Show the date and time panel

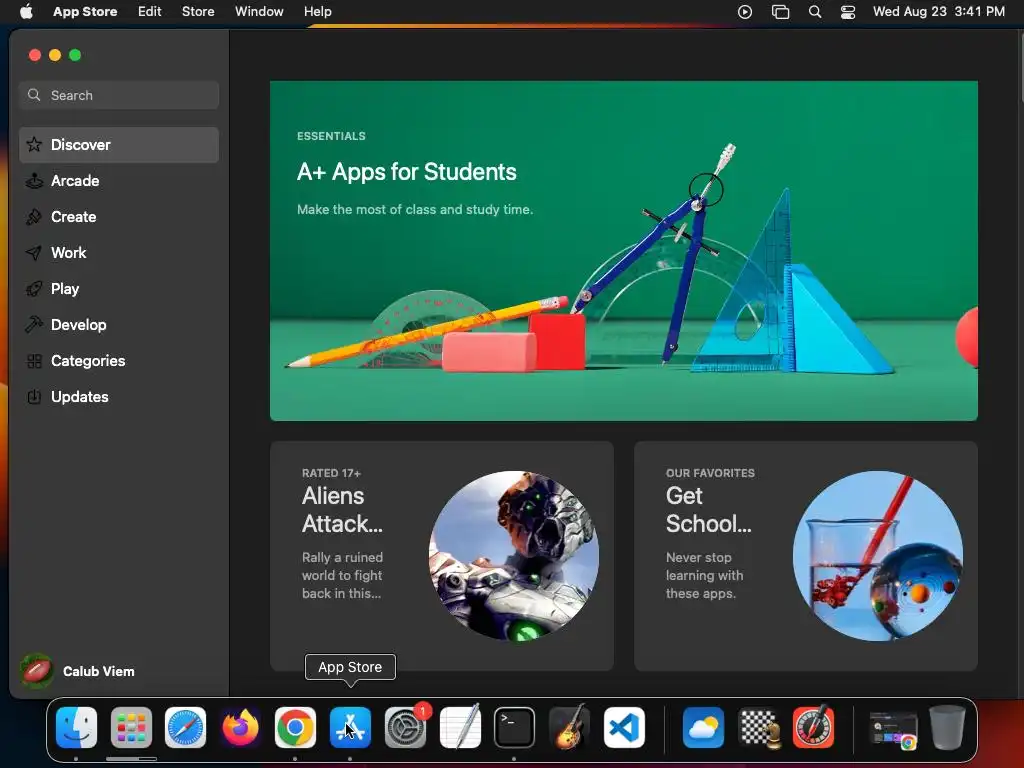pos(938,11)
